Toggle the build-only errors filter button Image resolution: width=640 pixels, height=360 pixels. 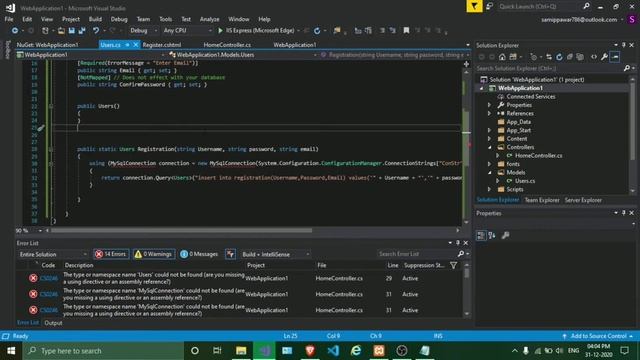(230, 254)
